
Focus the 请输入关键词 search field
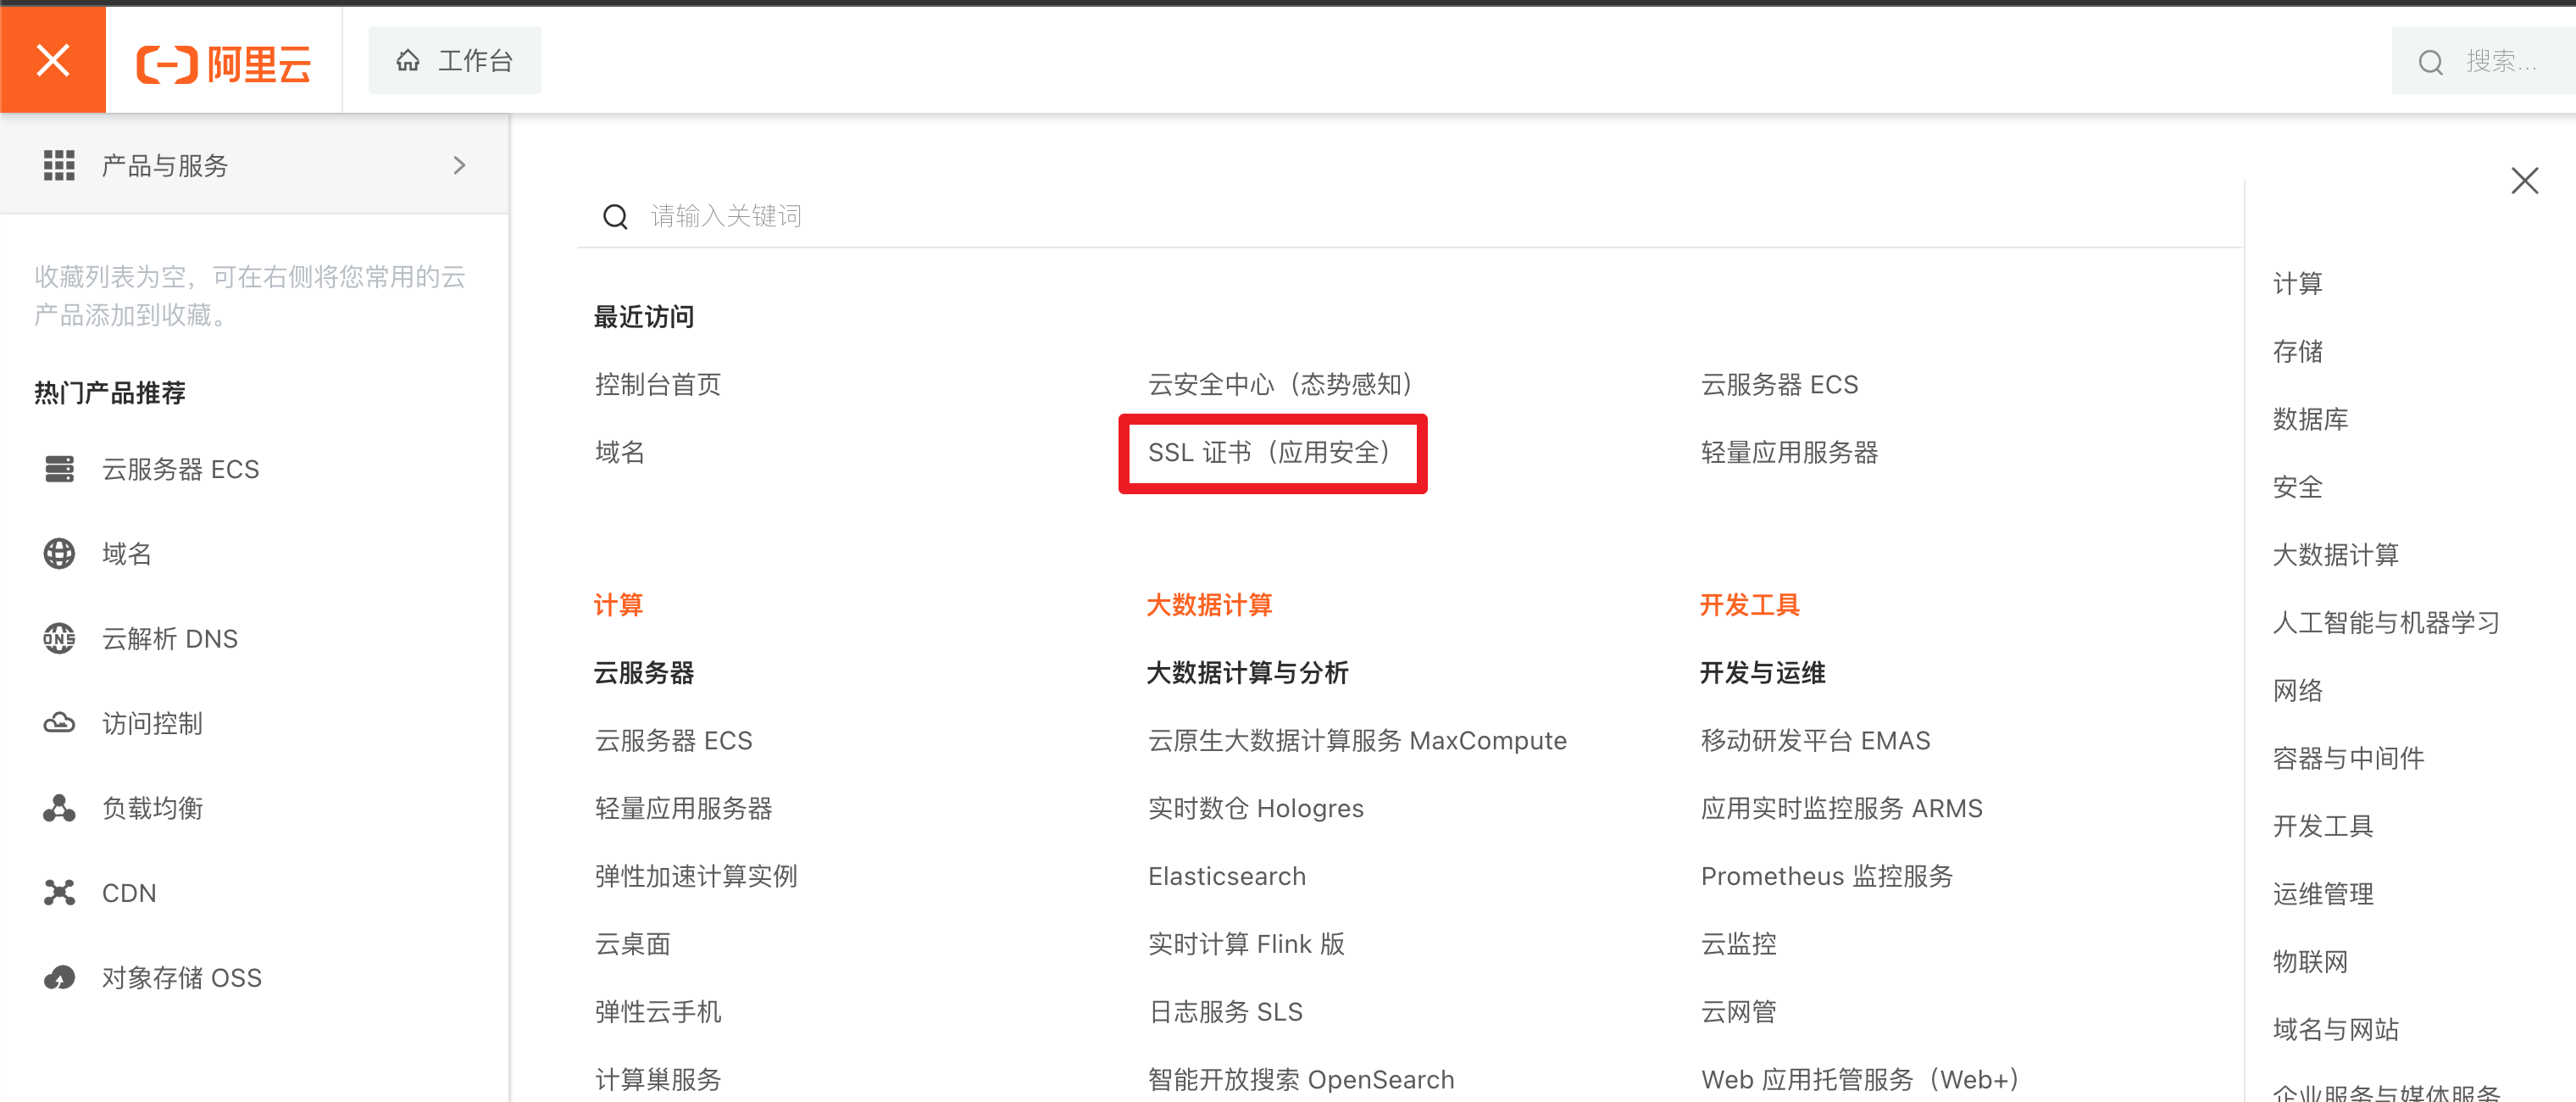pos(1410,216)
